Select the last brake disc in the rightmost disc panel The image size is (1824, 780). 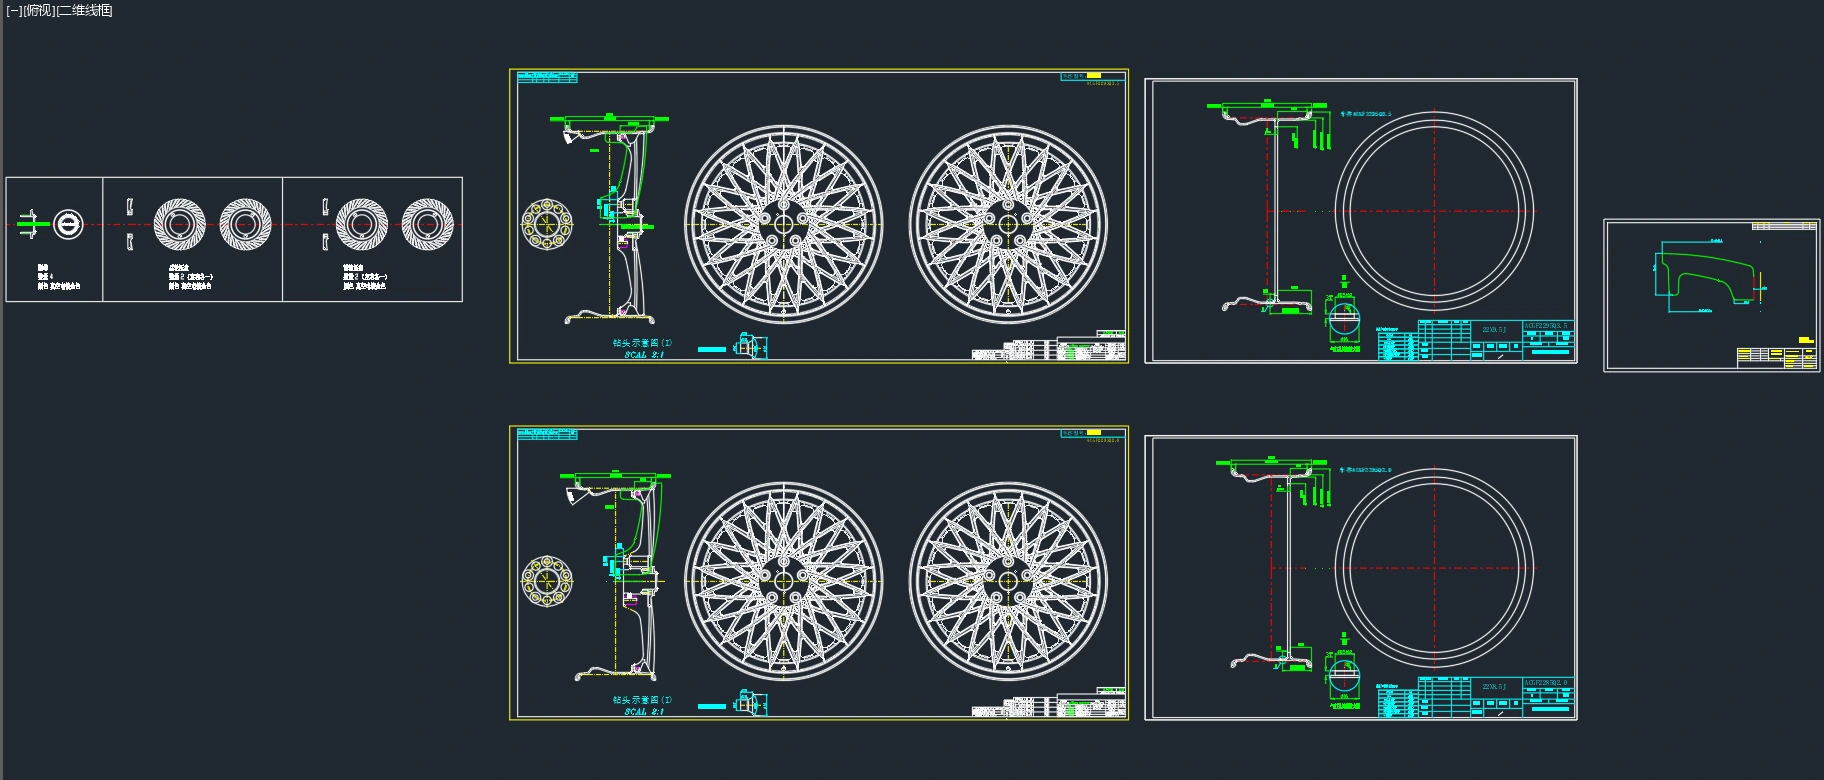coord(428,224)
